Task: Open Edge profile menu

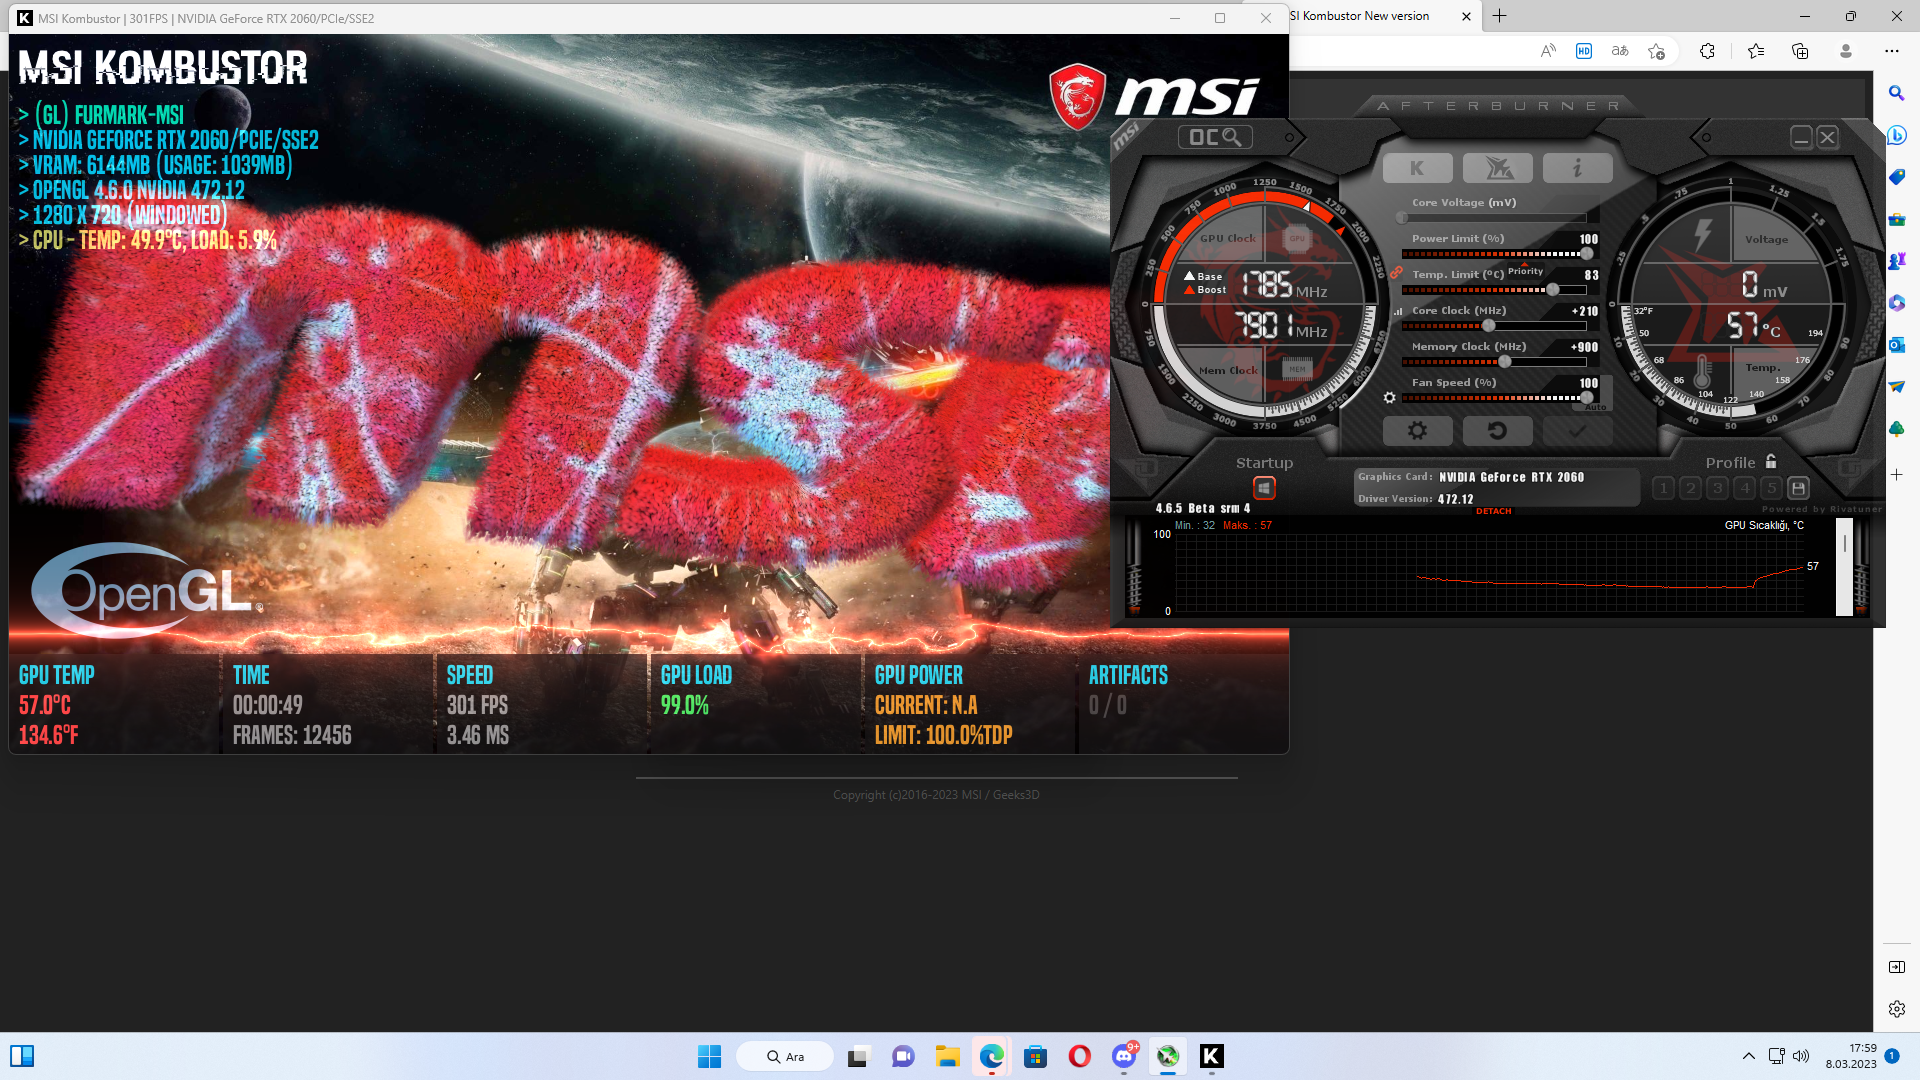Action: coord(1846,51)
